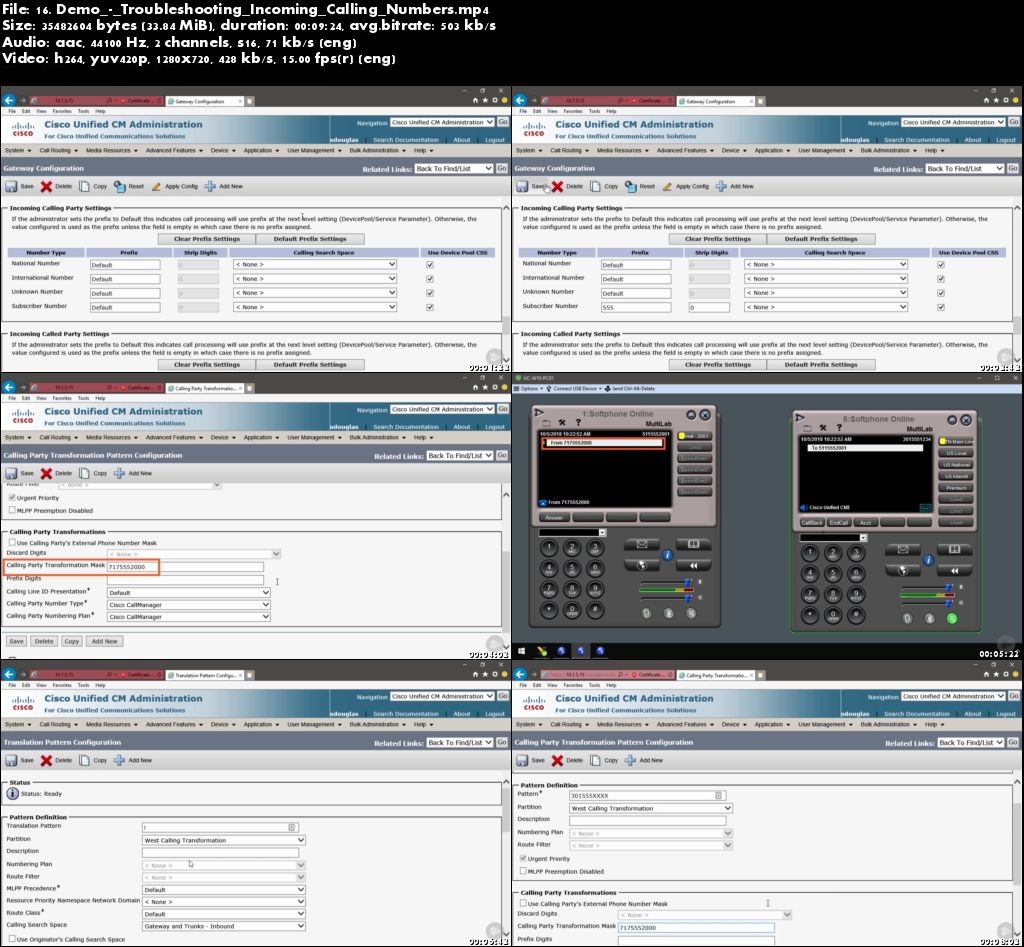
Task: Enable Use Originator's Calling Search Space checkbox
Action: [x=12, y=939]
